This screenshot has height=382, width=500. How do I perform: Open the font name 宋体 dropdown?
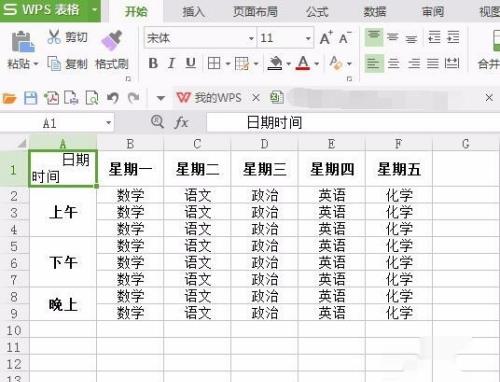point(251,38)
